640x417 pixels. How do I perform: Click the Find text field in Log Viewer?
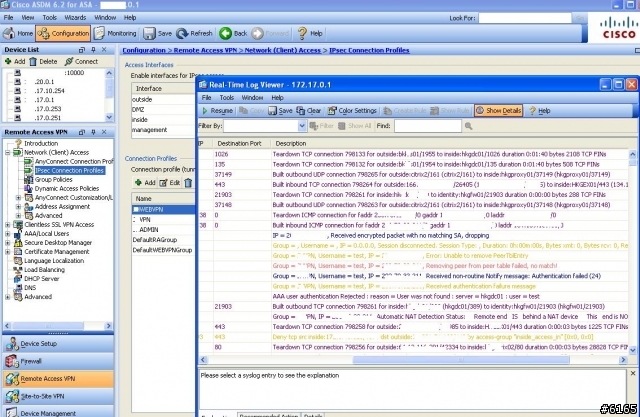click(x=428, y=126)
